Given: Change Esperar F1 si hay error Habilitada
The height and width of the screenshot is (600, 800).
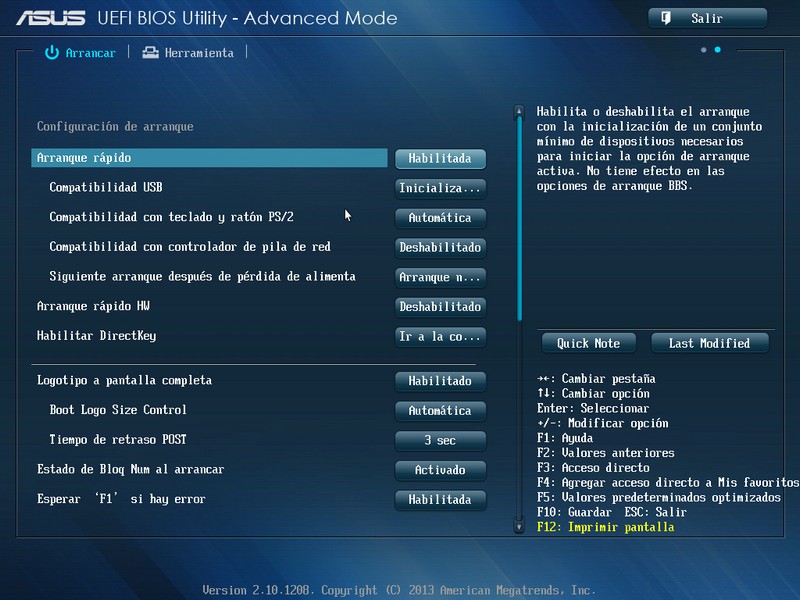Looking at the screenshot, I should pos(440,499).
